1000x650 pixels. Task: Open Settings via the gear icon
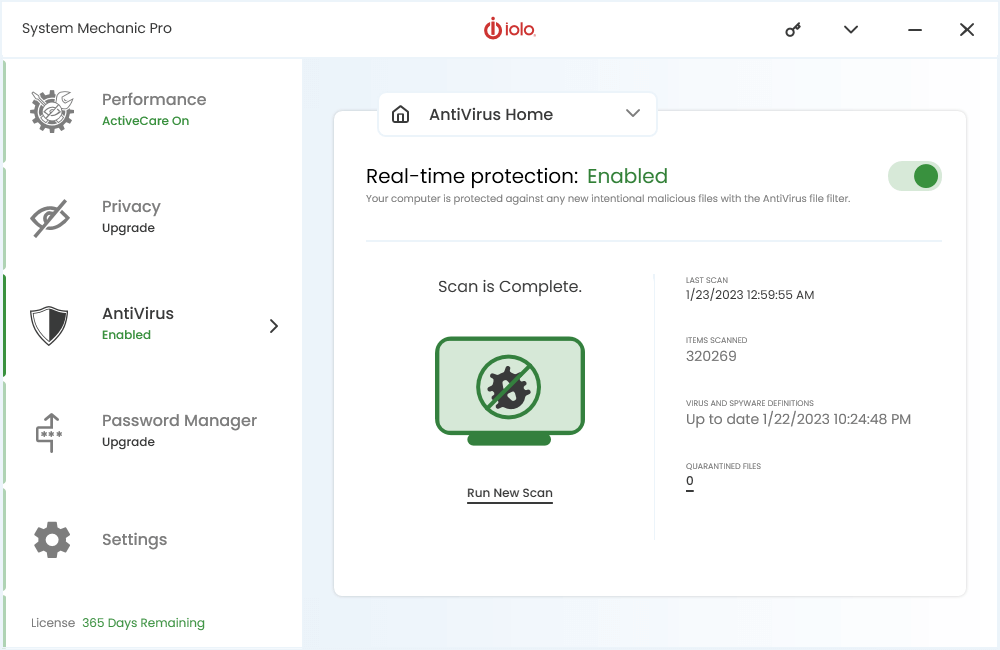pos(51,539)
